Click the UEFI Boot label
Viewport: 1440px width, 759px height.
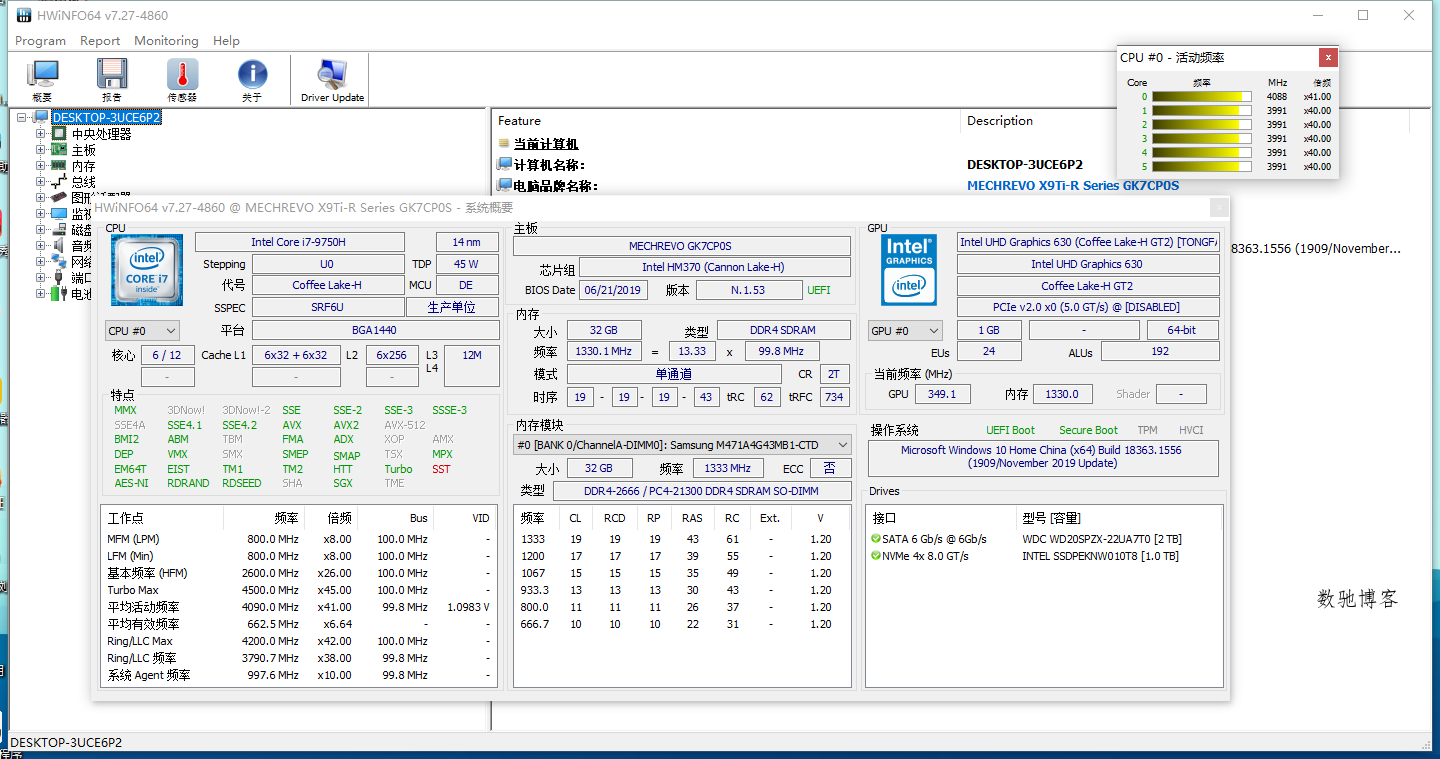[x=1011, y=430]
